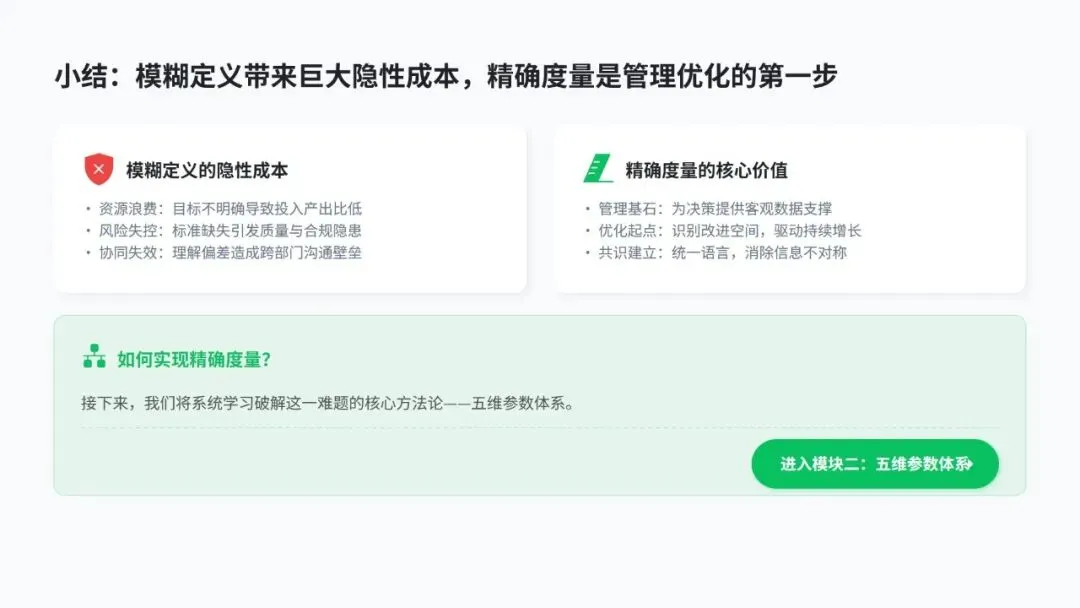
Task: Click the dashed divider in green panel
Action: pyautogui.click(x=400, y=428)
